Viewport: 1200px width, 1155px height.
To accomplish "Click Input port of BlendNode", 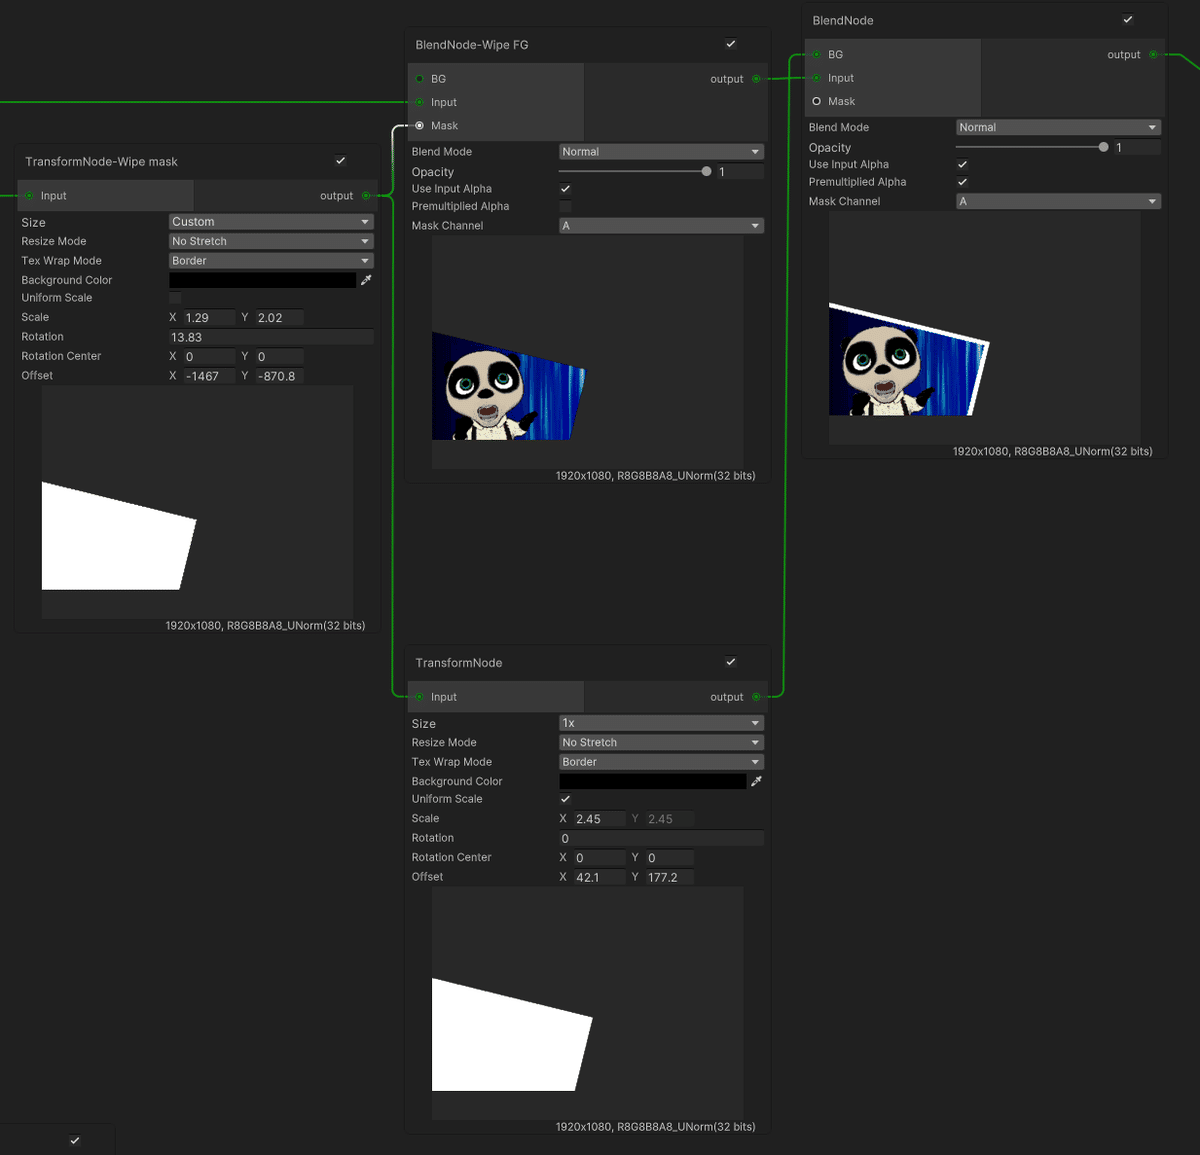I will [817, 78].
